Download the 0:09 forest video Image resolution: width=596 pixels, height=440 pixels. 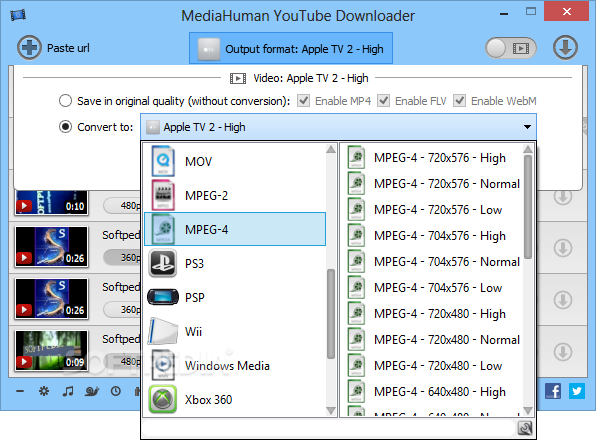click(563, 351)
